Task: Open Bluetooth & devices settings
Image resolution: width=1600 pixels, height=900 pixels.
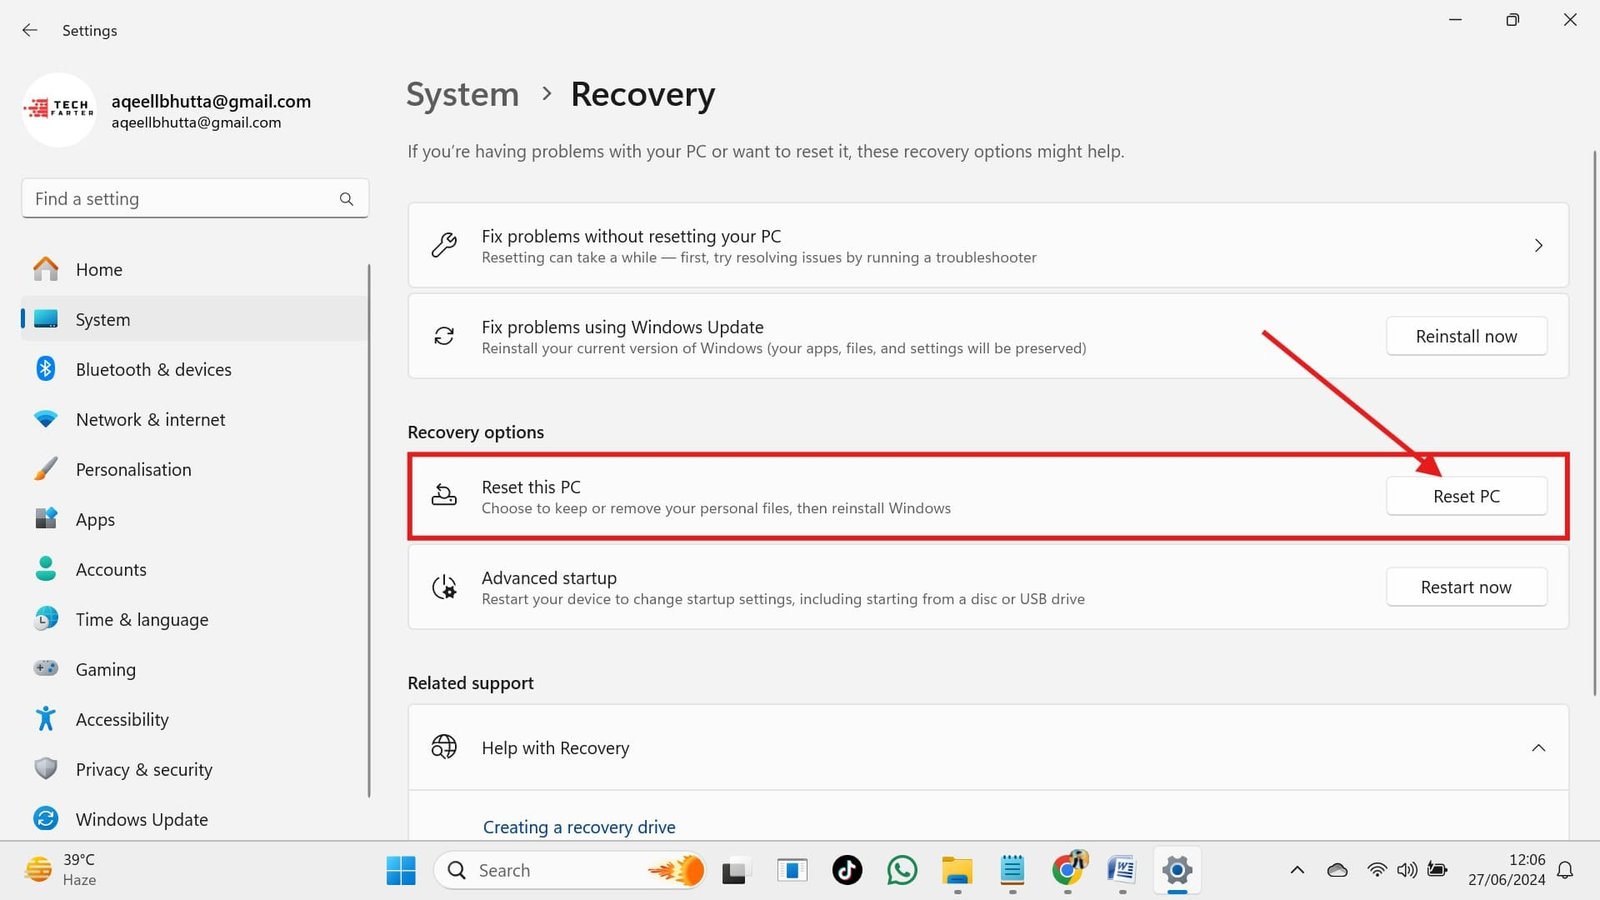Action: [x=46, y=369]
